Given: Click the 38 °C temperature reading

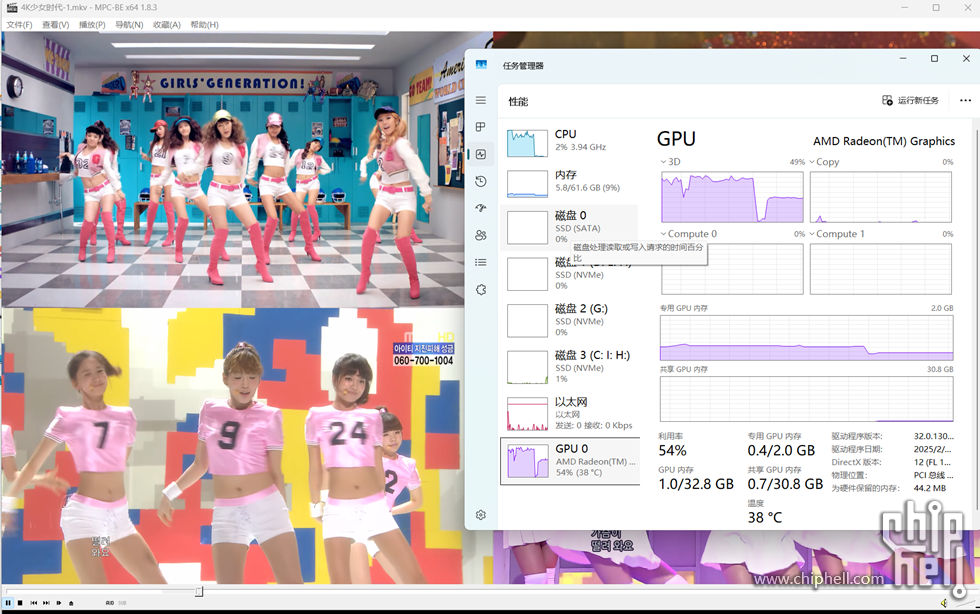Looking at the screenshot, I should (764, 518).
